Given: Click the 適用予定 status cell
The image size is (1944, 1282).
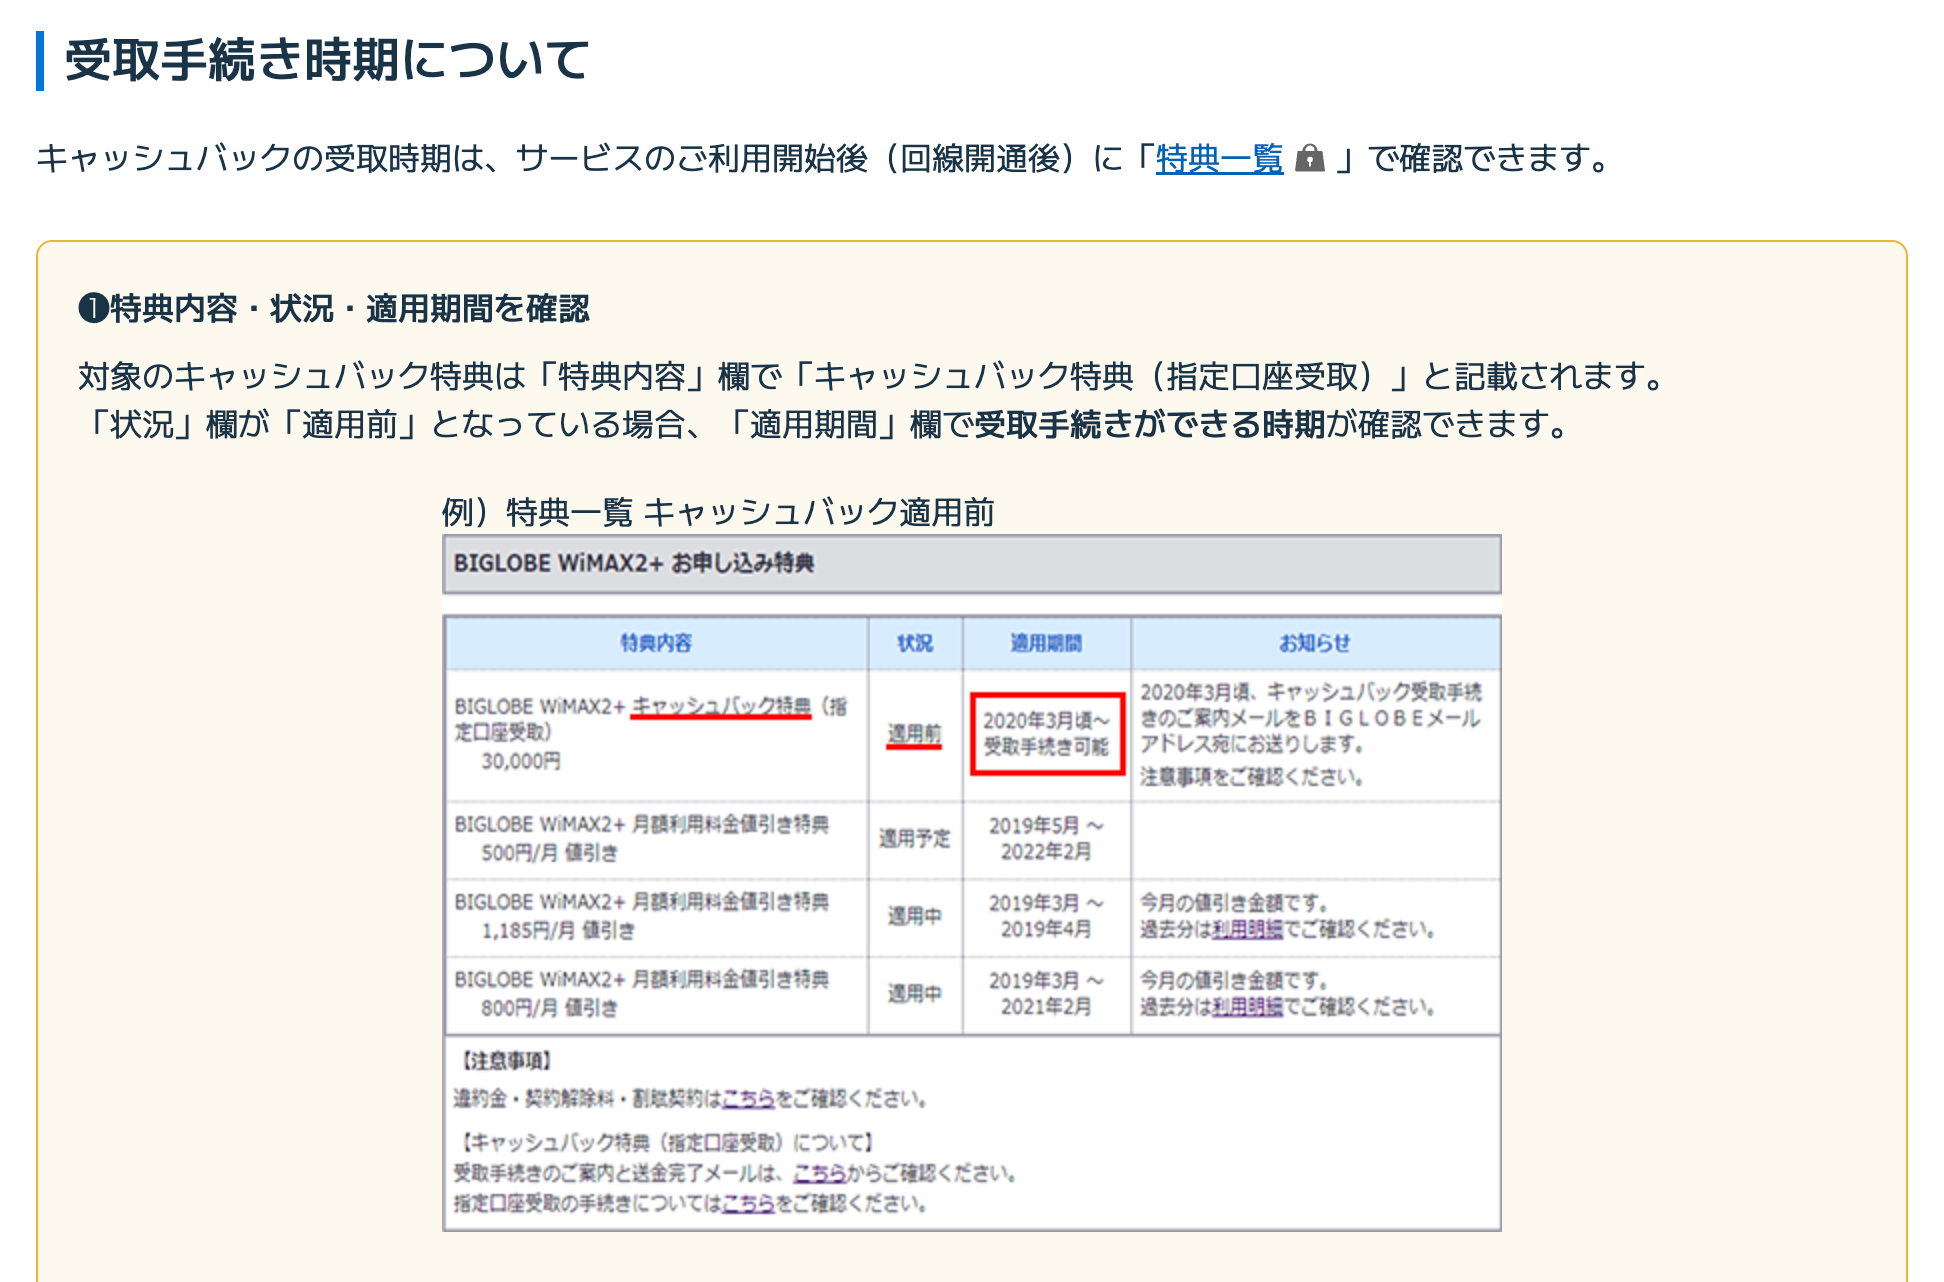Looking at the screenshot, I should pyautogui.click(x=914, y=839).
